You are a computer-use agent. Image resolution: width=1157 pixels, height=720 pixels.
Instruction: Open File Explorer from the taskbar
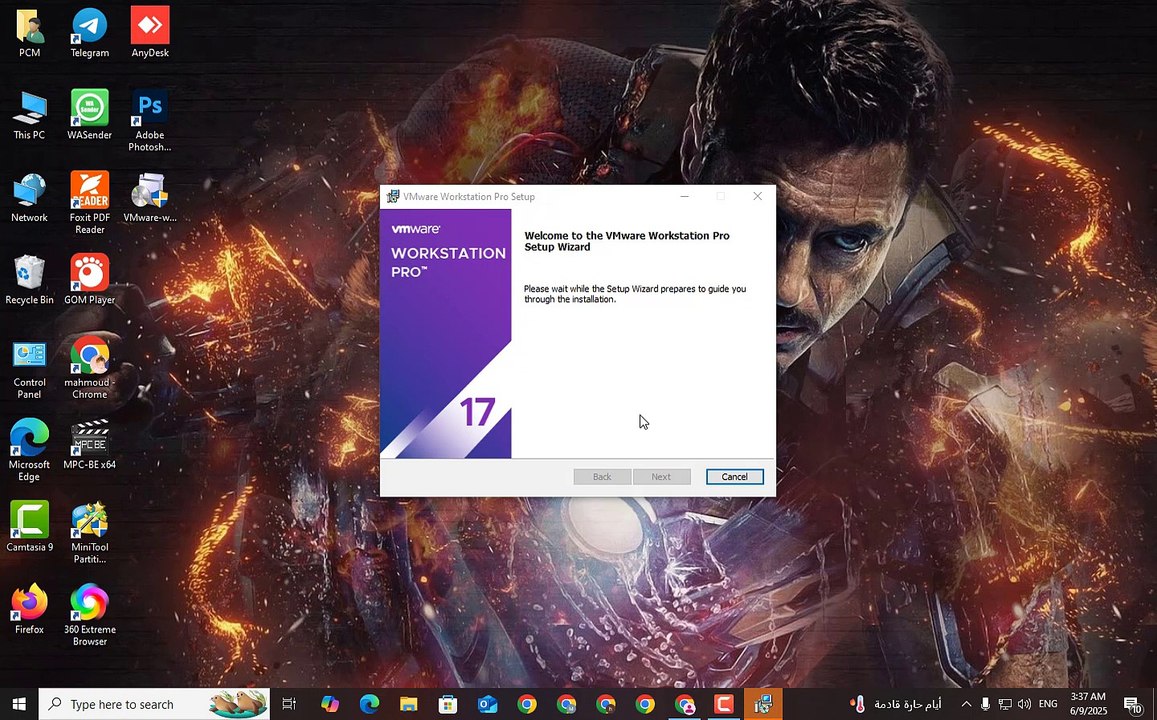coord(408,704)
